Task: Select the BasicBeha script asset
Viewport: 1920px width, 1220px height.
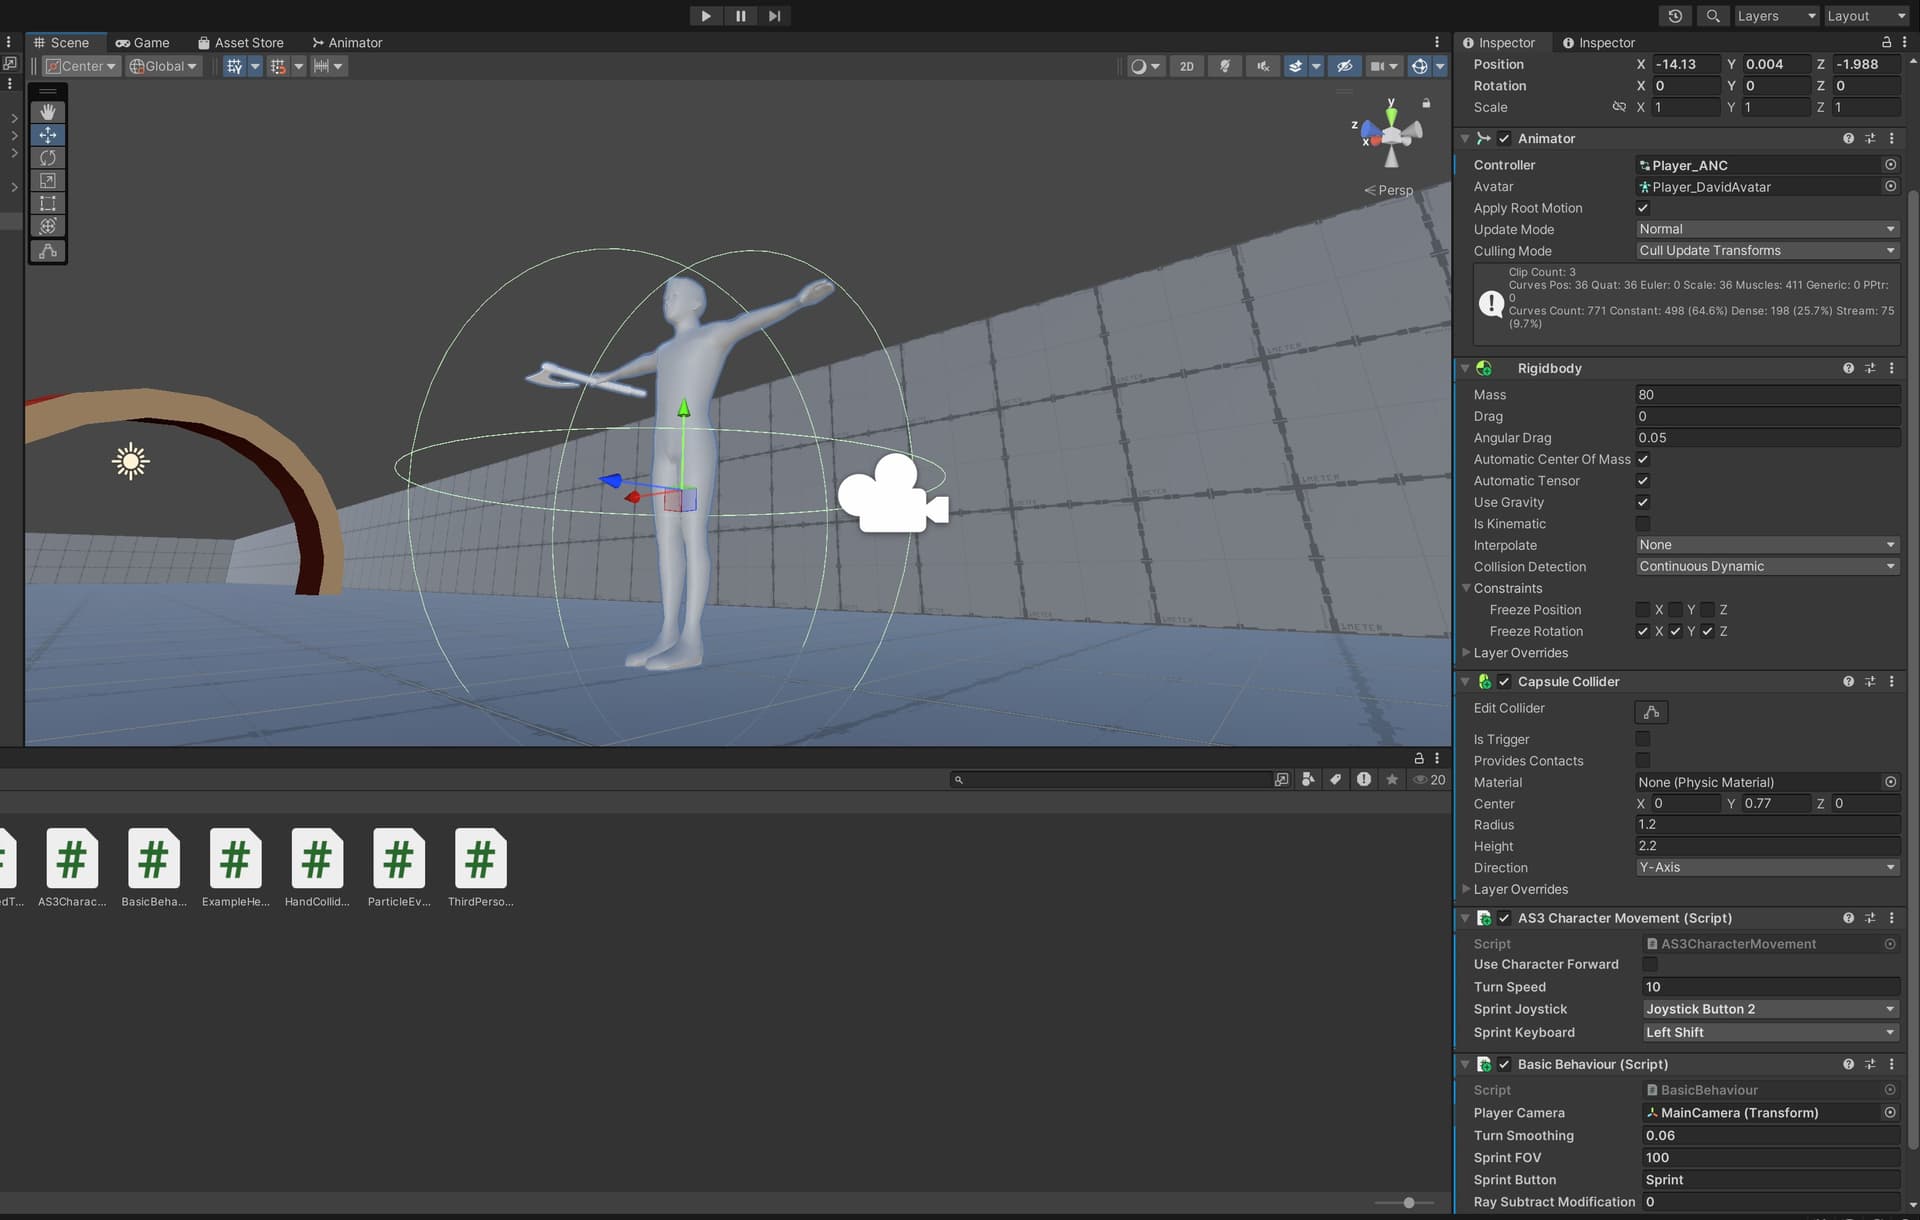Action: tap(153, 858)
